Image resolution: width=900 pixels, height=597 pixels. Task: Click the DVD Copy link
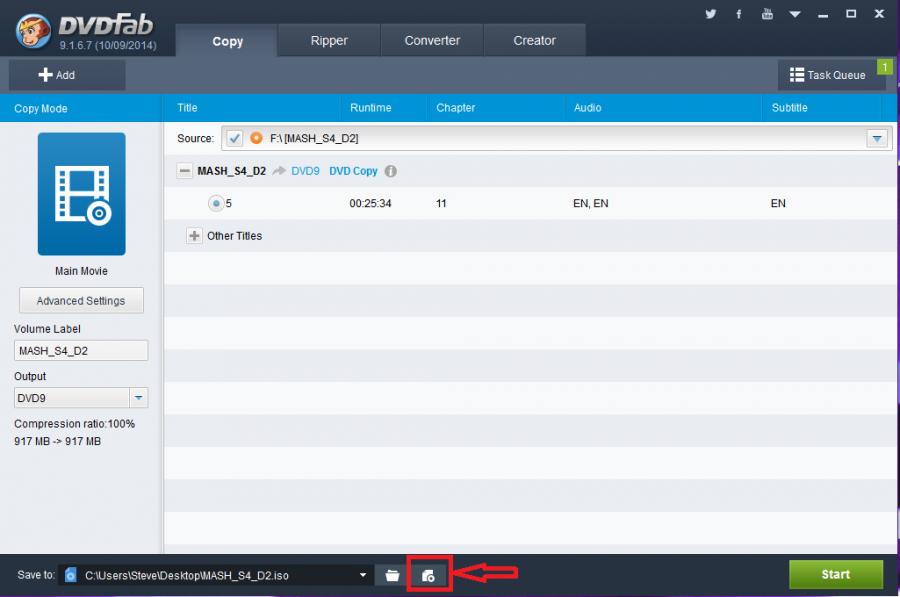click(x=353, y=171)
